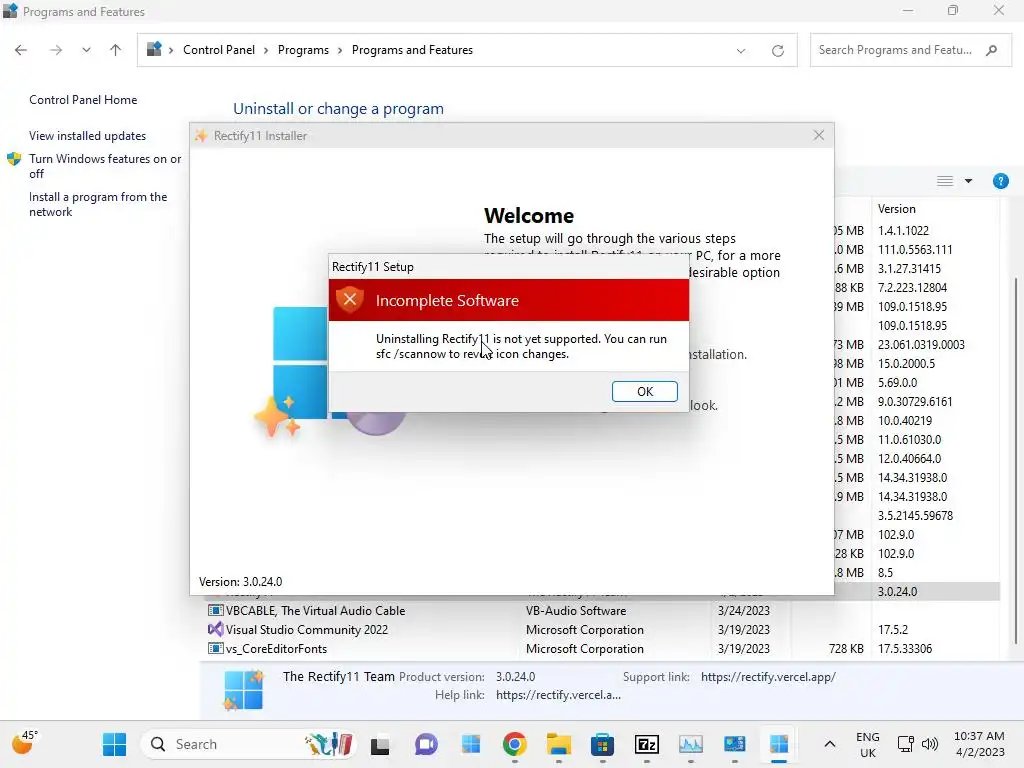1024x768 pixels.
Task: Open recent locations dropdown arrow
Action: point(86,50)
